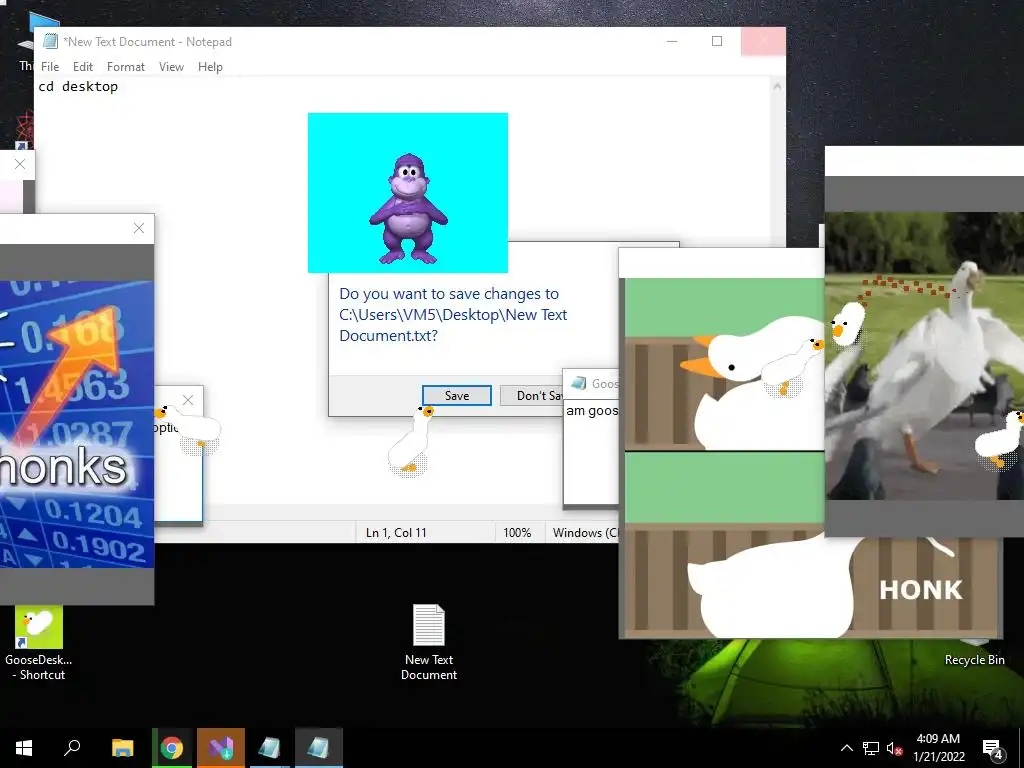Switch to the second Notepad taskbar icon
1024x768 pixels.
click(x=318, y=748)
